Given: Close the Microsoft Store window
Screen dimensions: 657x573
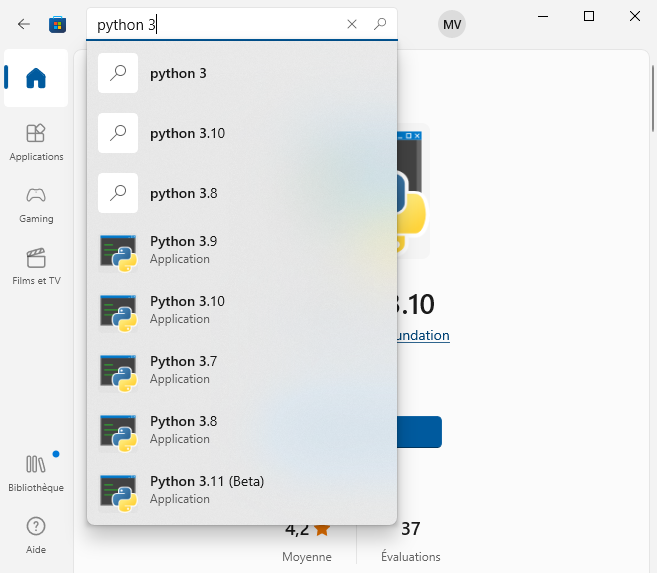Looking at the screenshot, I should click(635, 16).
